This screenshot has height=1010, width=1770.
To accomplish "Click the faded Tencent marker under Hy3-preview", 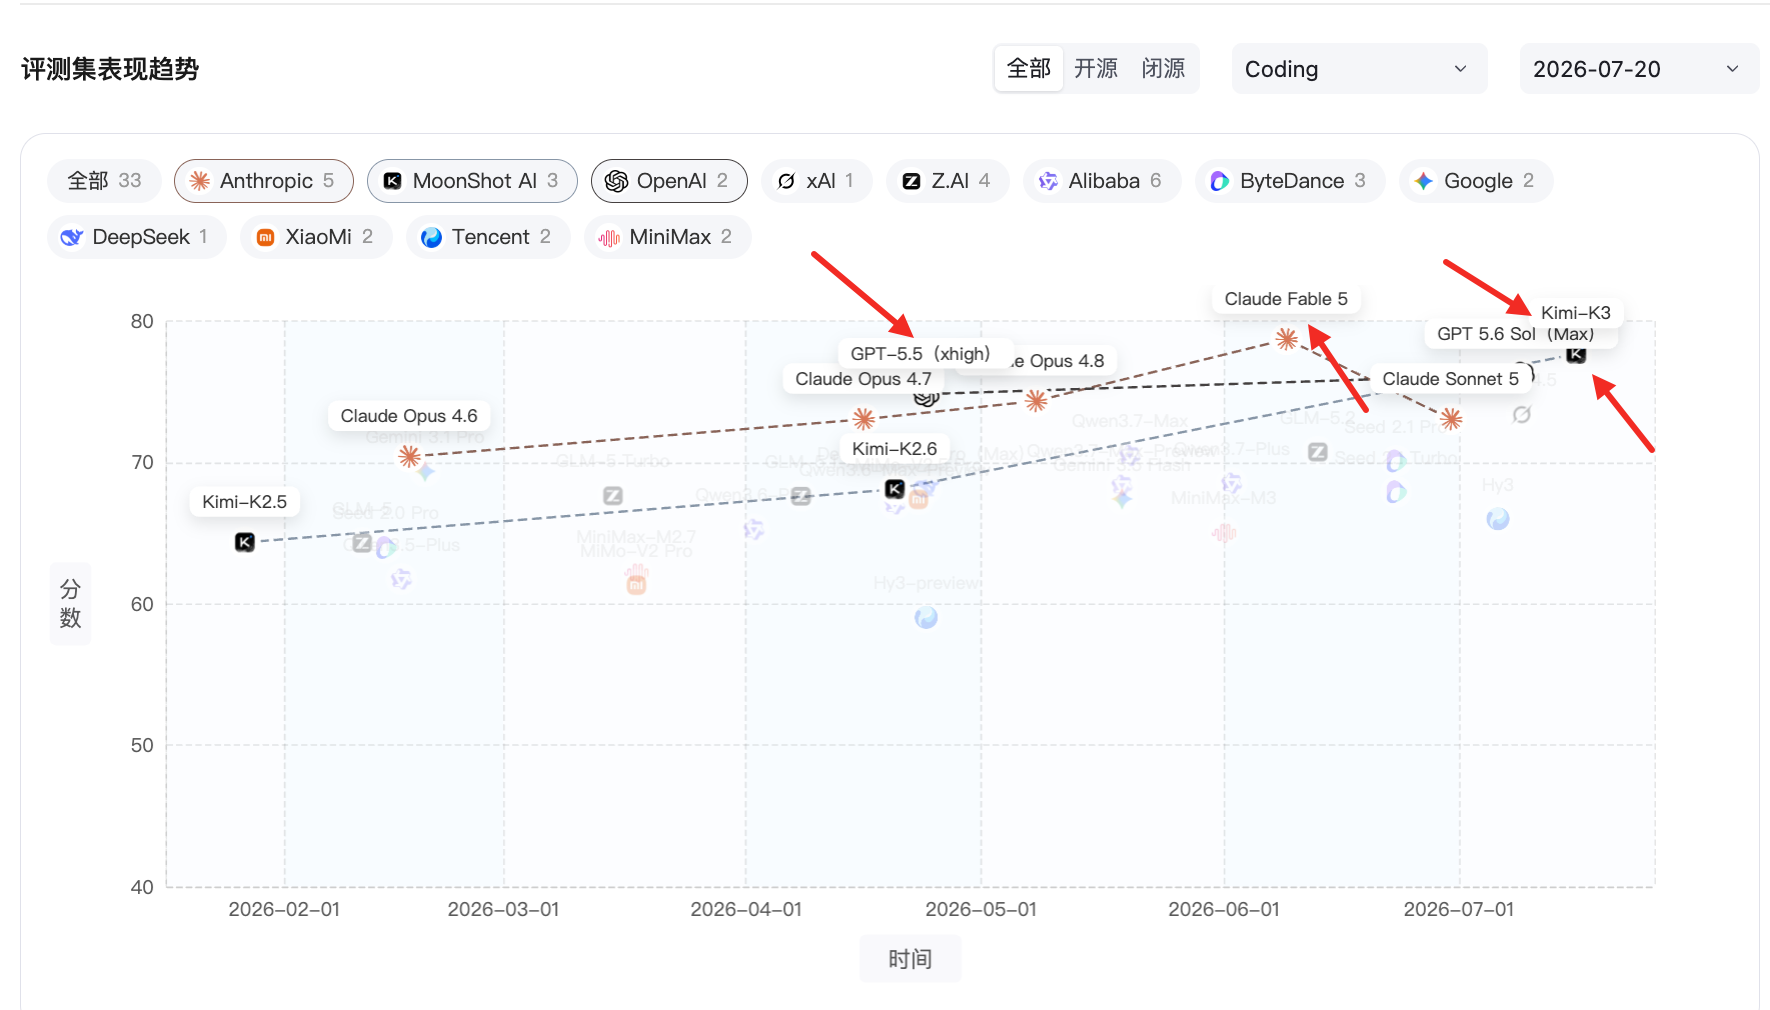I will point(926,618).
